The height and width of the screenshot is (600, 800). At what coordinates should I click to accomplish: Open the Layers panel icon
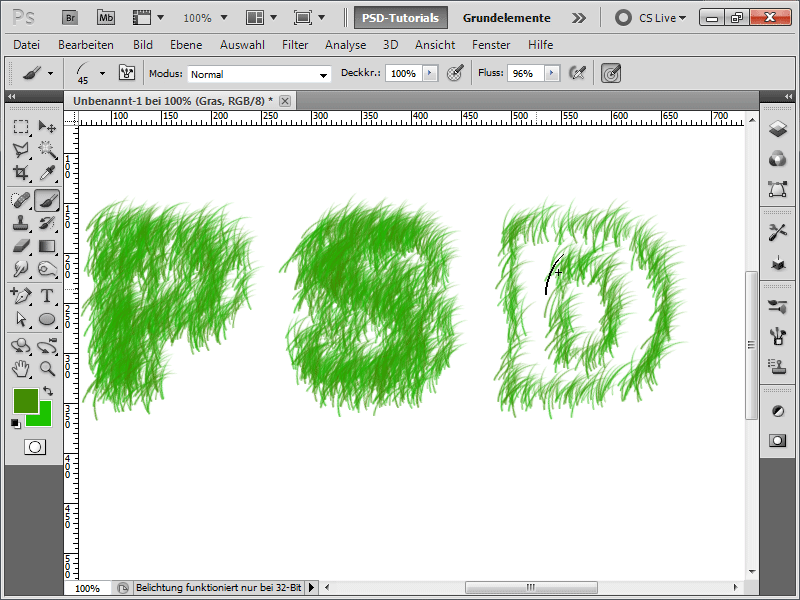click(778, 129)
